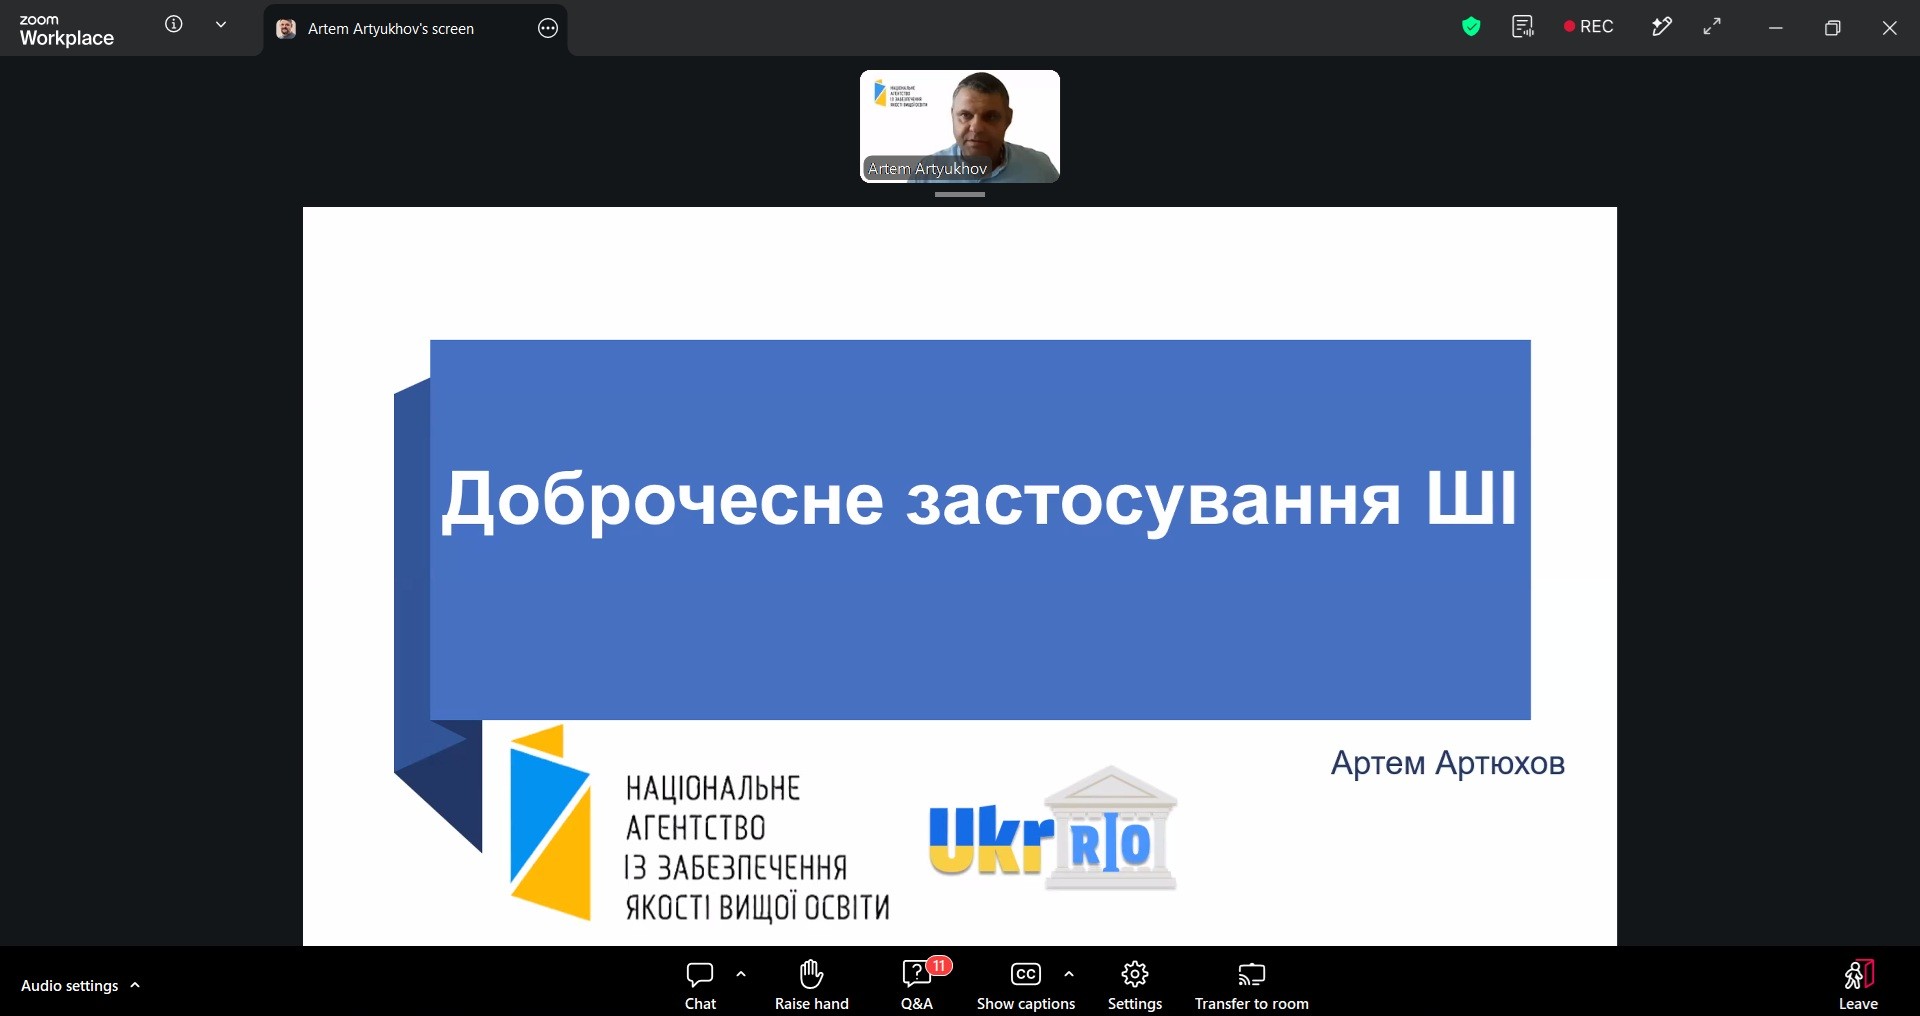Click the video panel resize handle bar
Image resolution: width=1920 pixels, height=1016 pixels.
coord(960,195)
